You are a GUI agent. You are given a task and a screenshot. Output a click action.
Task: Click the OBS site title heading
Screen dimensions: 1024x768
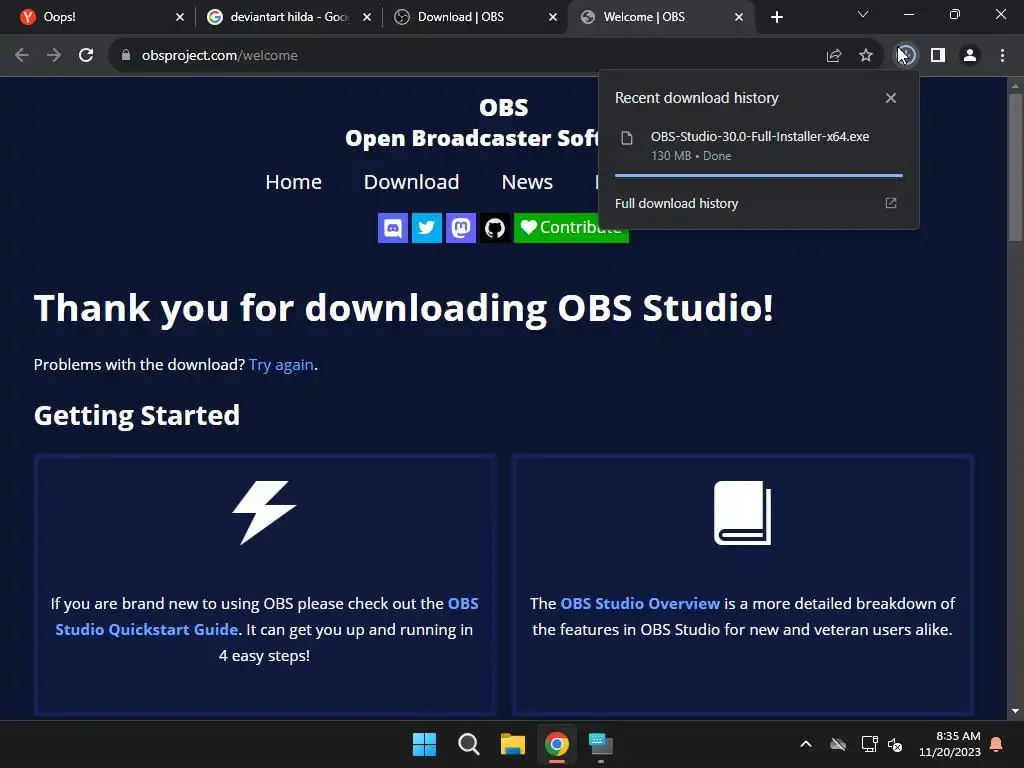coord(504,107)
